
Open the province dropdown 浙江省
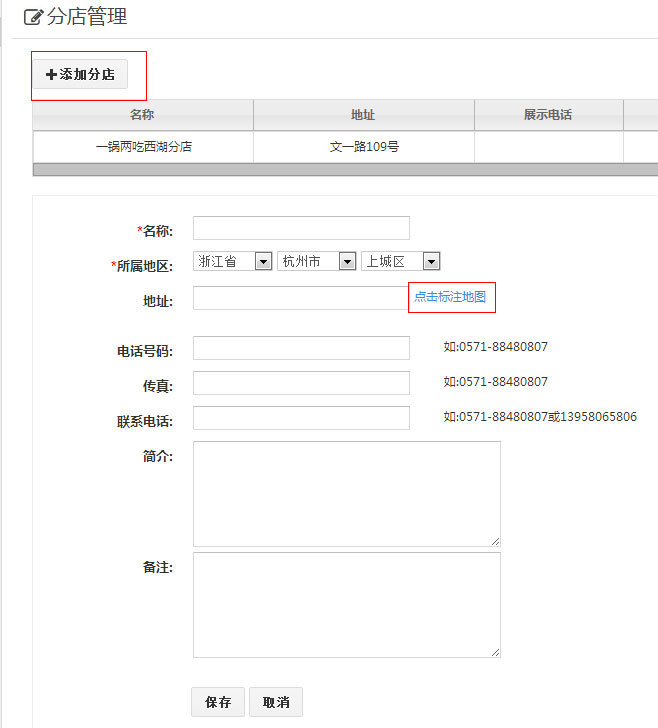(x=233, y=261)
